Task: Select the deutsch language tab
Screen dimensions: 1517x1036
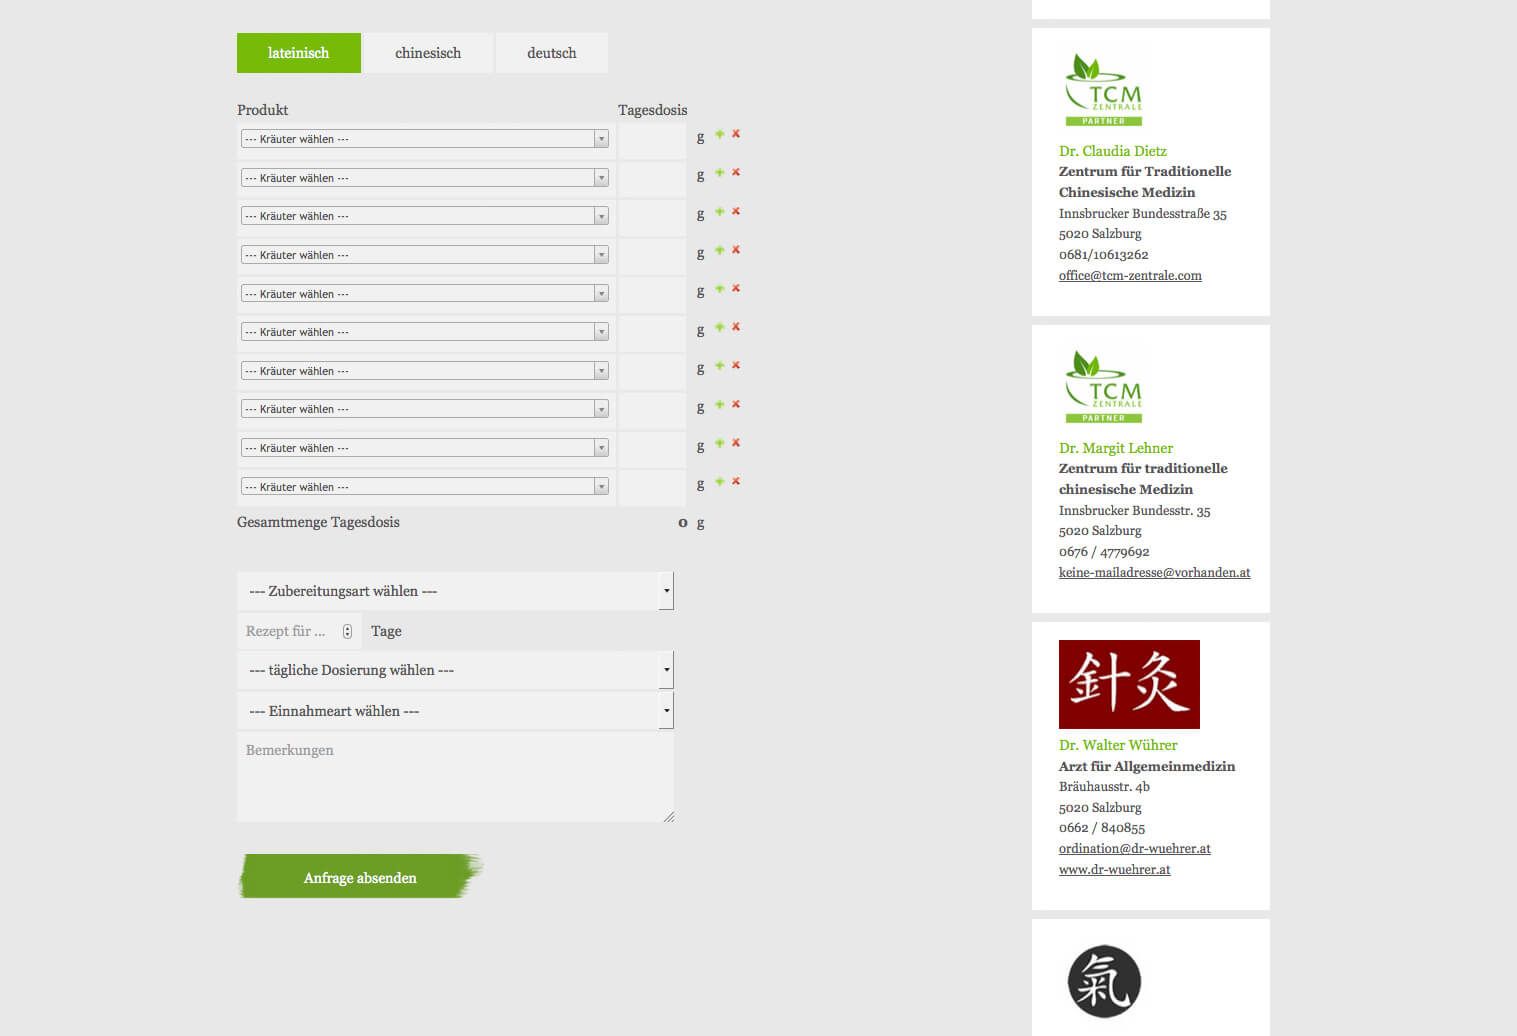Action: tap(551, 52)
